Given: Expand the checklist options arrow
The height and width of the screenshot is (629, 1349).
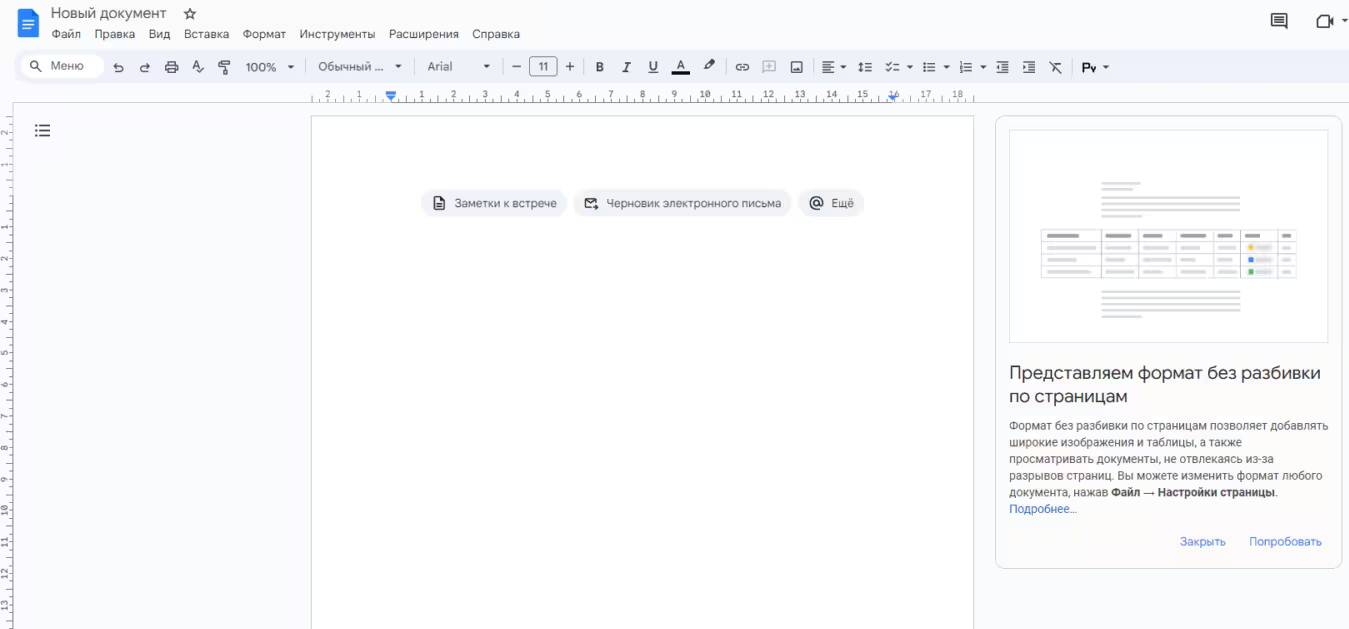Looking at the screenshot, I should click(909, 67).
